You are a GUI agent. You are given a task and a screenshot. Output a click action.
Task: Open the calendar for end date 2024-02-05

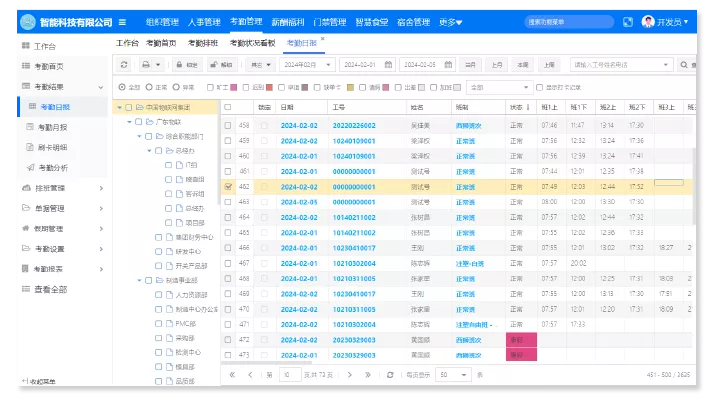tap(448, 65)
